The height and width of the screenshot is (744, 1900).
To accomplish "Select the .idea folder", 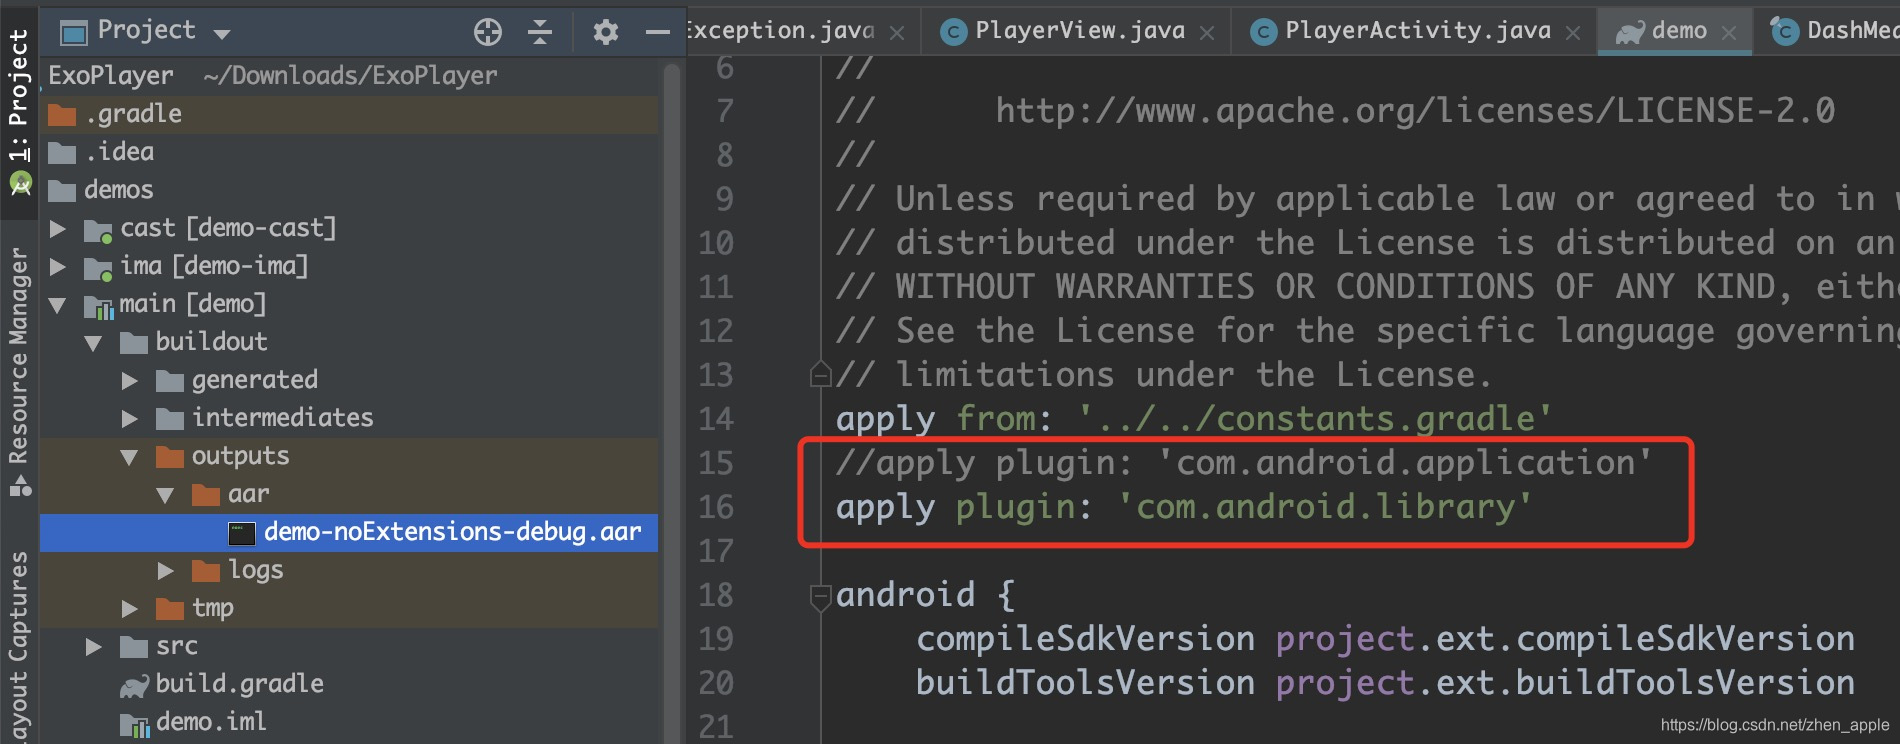I will pos(349,152).
